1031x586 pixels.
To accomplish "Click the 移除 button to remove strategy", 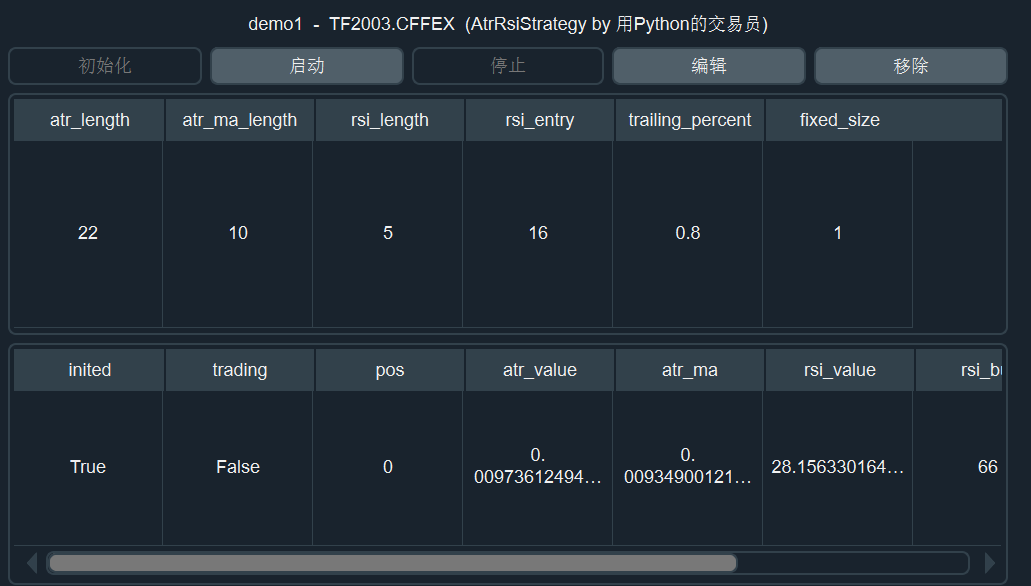I will point(910,66).
